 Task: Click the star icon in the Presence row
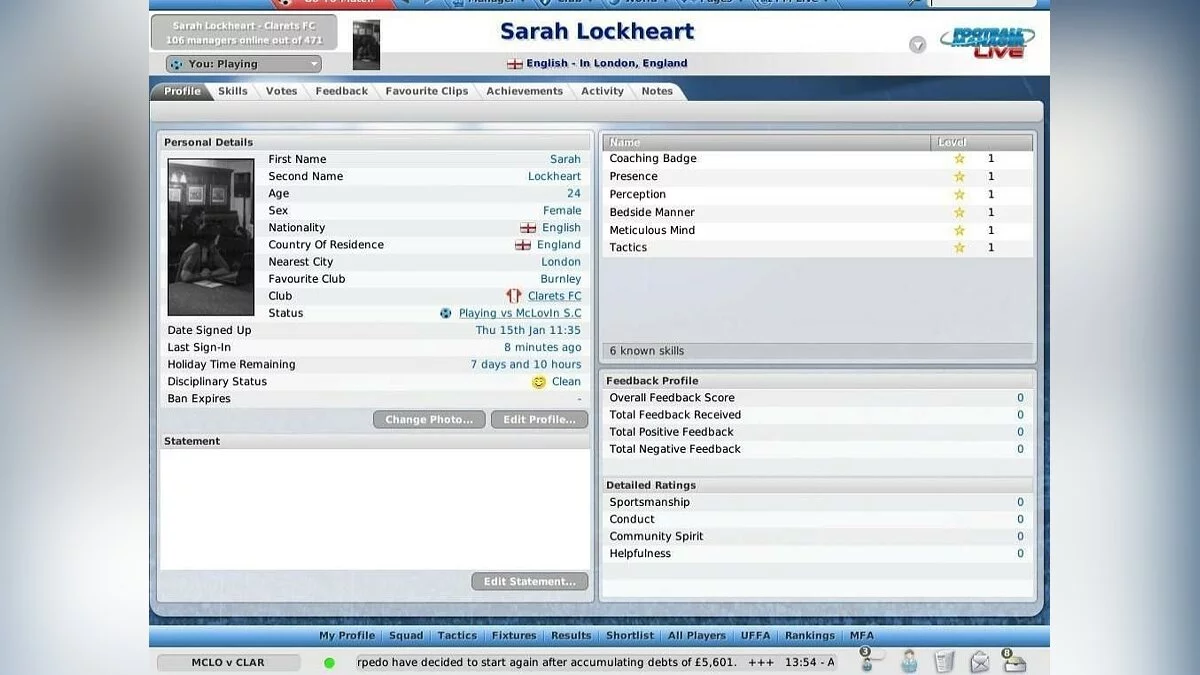(959, 177)
